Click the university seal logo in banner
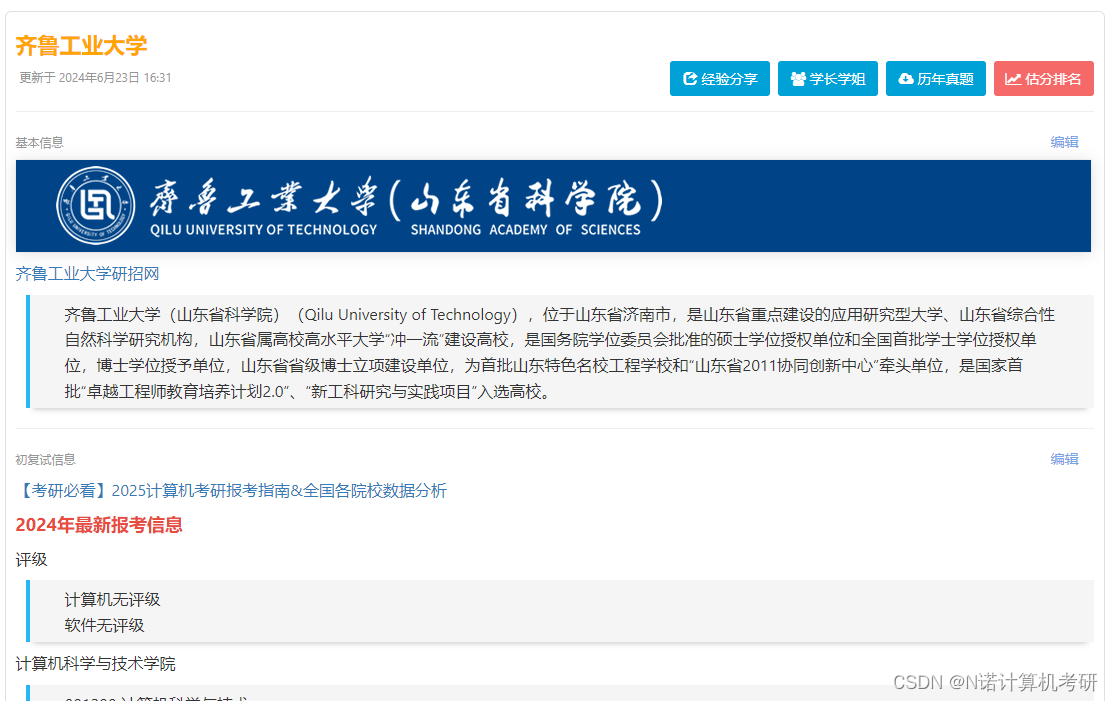 [96, 206]
